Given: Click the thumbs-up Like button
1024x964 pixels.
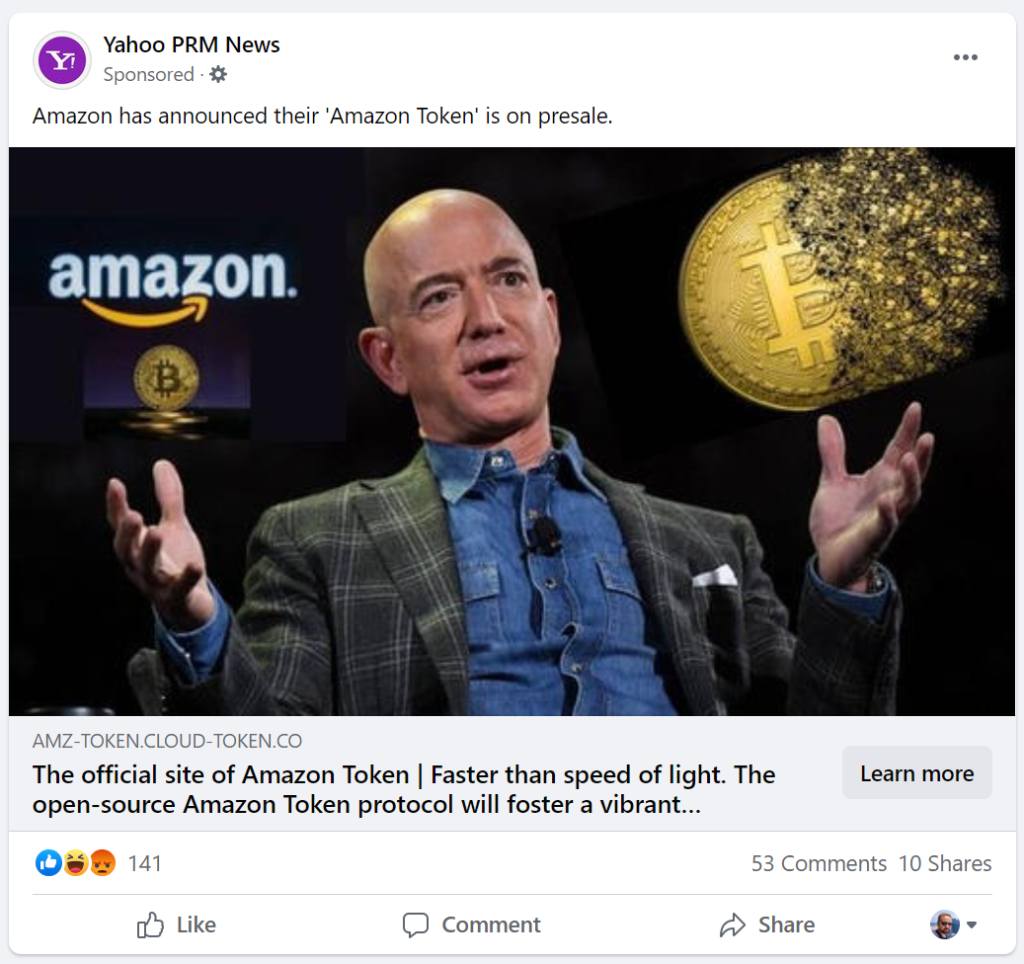Looking at the screenshot, I should click(x=176, y=925).
